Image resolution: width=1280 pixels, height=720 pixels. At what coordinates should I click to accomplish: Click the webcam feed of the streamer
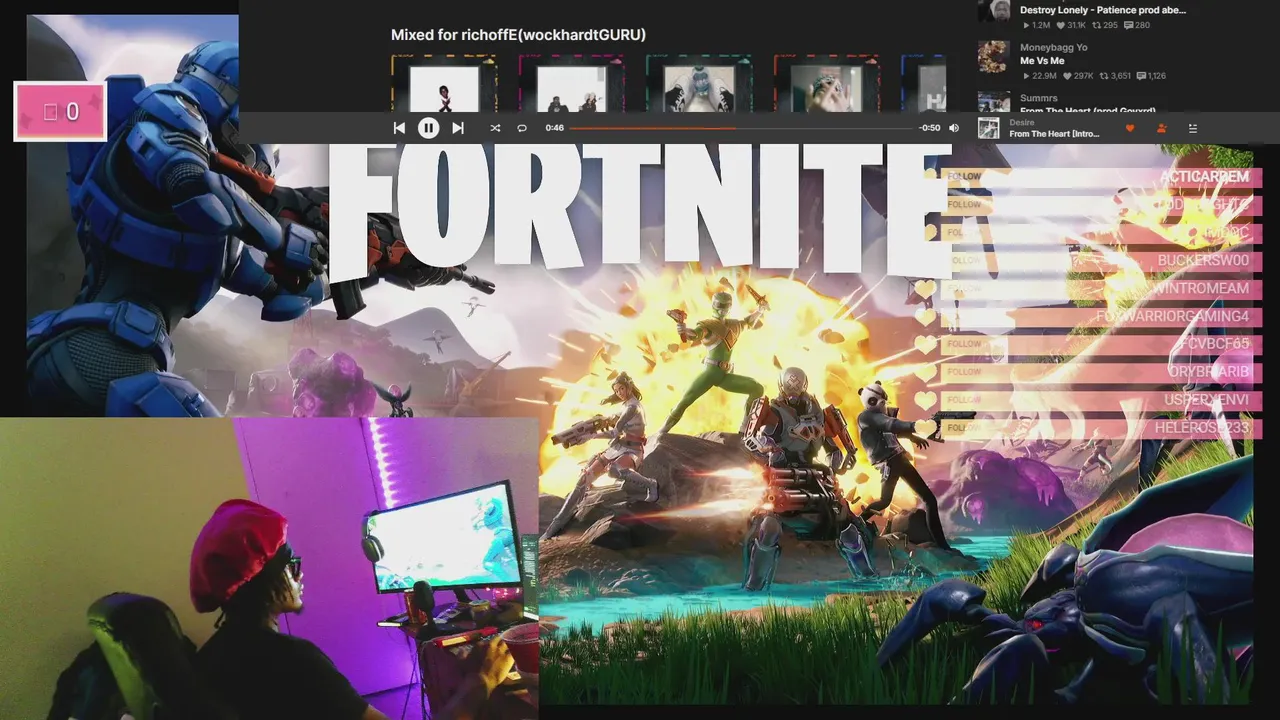[269, 568]
